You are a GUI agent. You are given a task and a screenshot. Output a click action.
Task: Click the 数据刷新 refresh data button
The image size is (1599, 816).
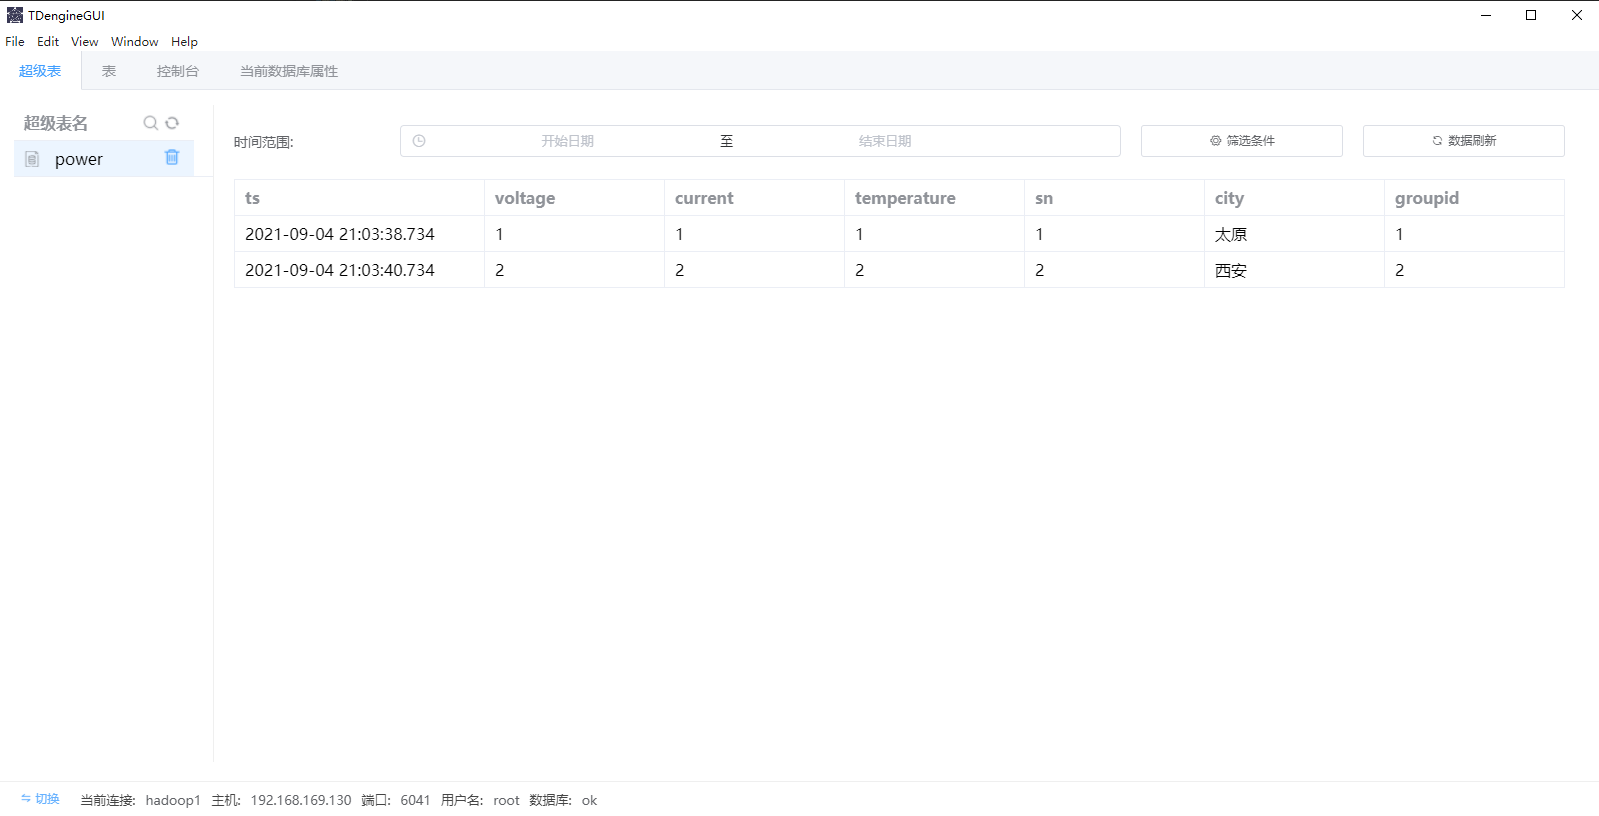click(x=1464, y=141)
